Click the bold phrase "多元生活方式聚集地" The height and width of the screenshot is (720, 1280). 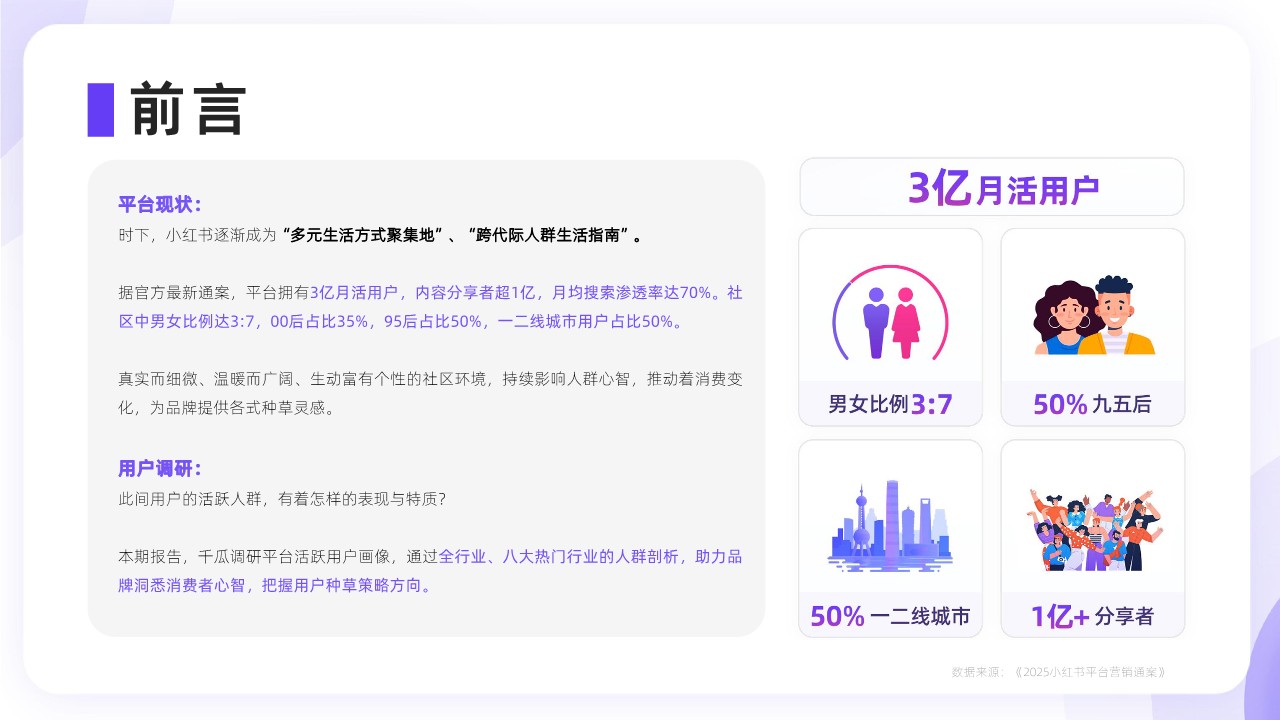point(362,236)
